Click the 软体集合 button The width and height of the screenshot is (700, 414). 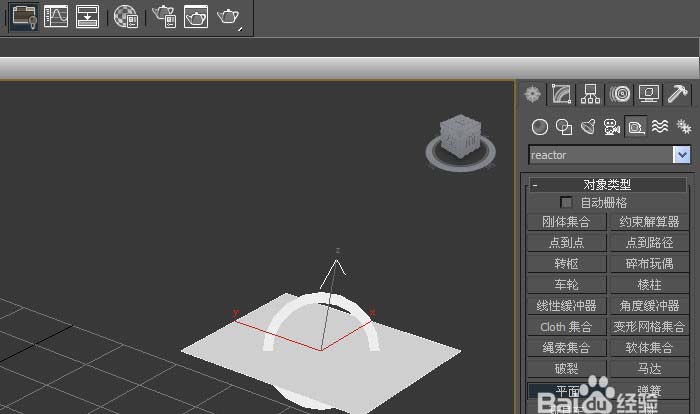pos(650,348)
